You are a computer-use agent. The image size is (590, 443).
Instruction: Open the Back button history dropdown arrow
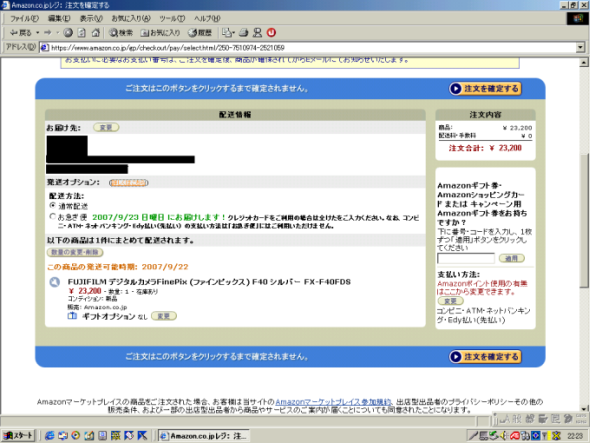click(37, 33)
